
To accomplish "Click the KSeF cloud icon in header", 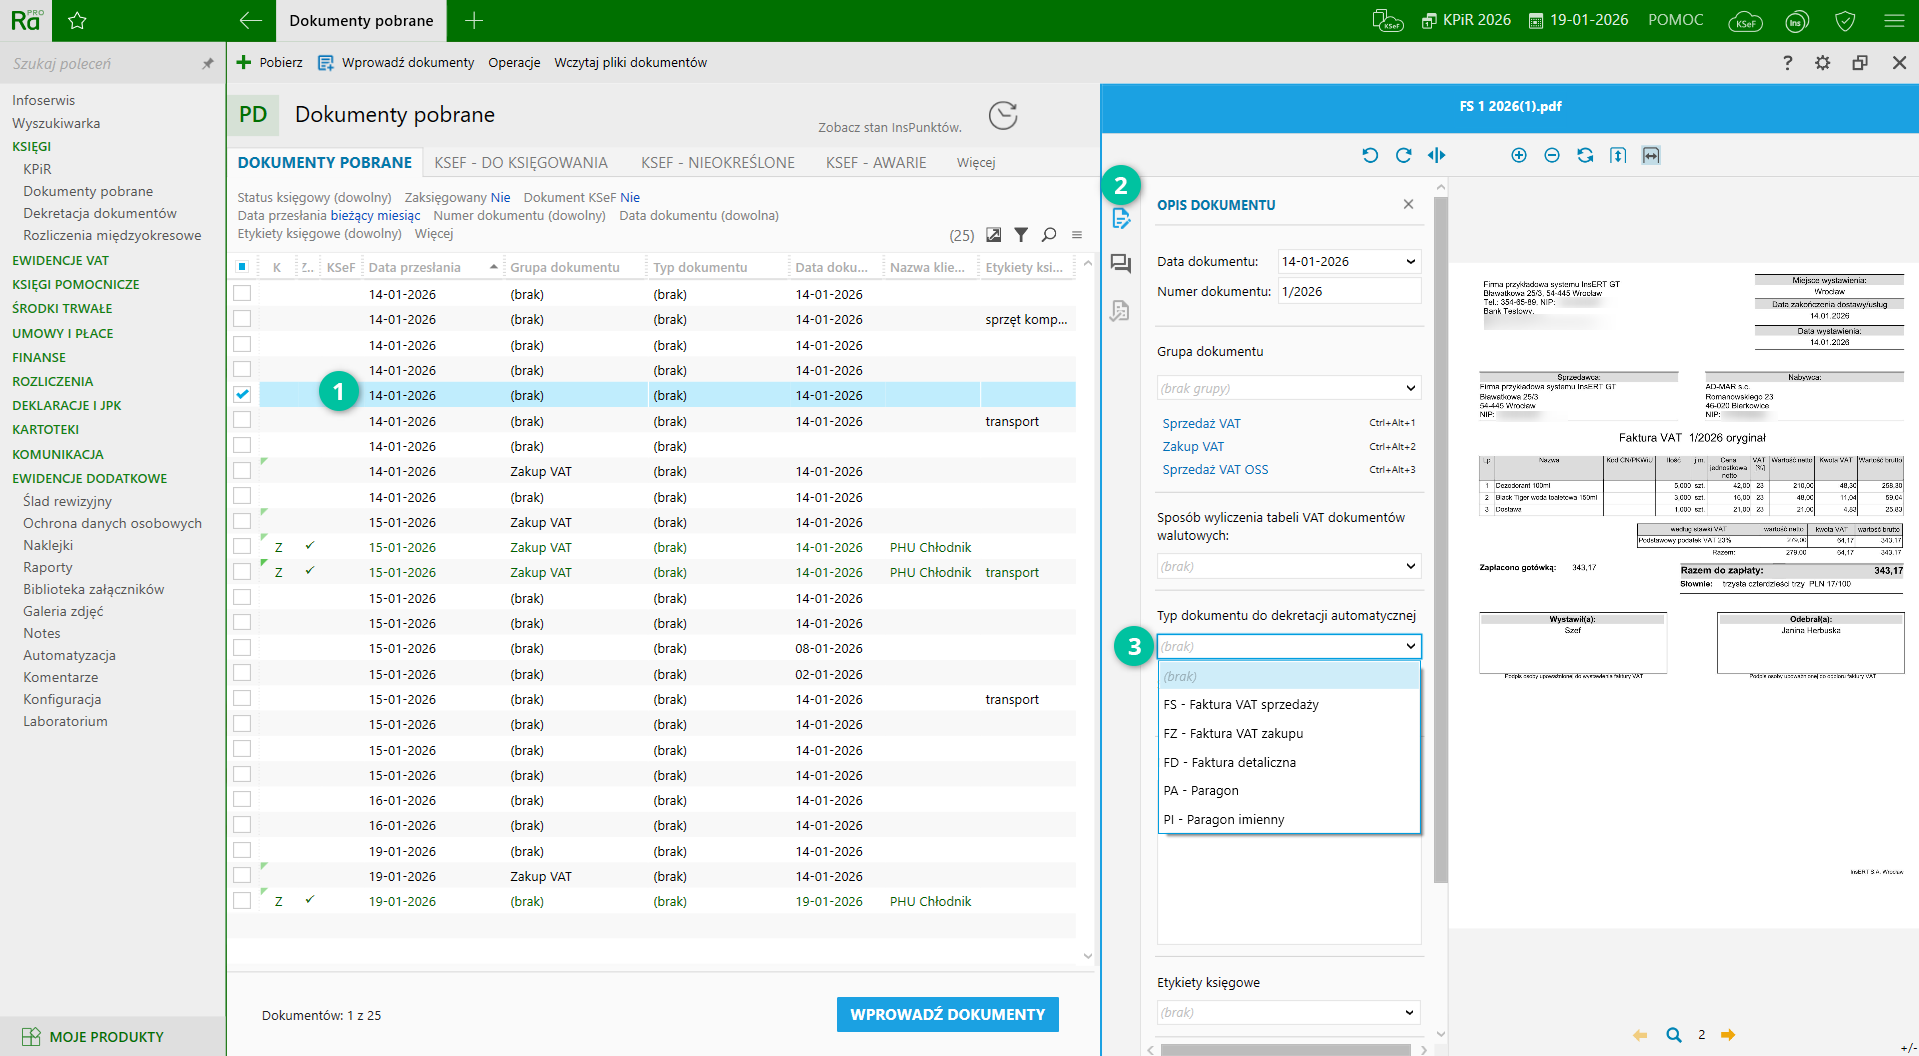I will point(1744,21).
